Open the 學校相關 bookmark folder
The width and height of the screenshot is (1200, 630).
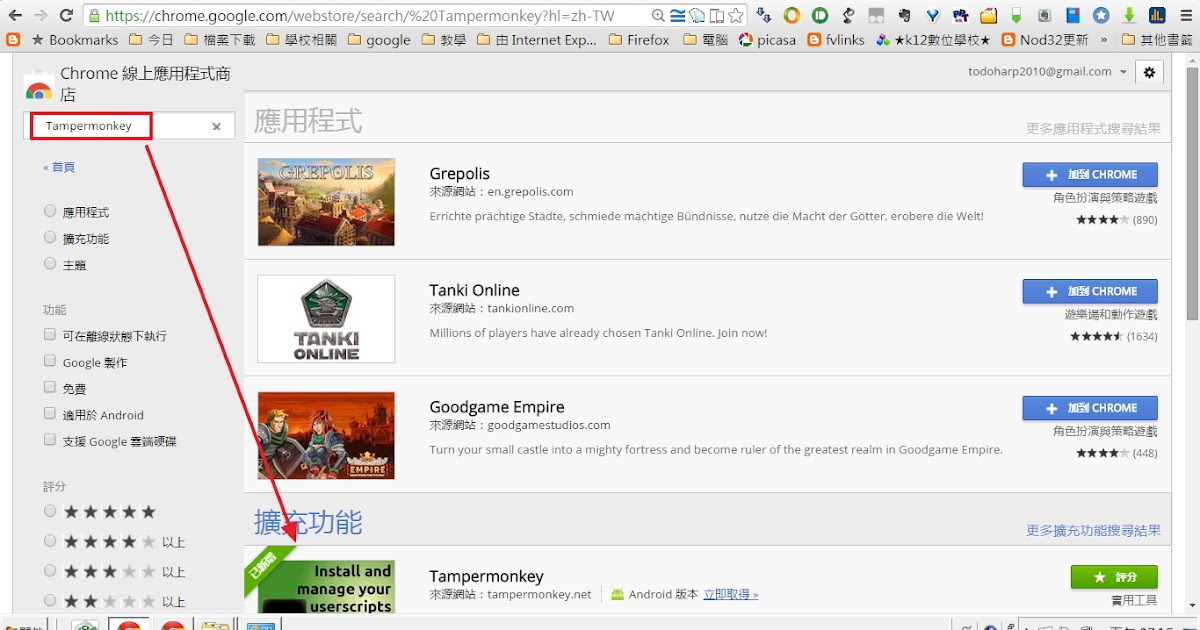[301, 40]
